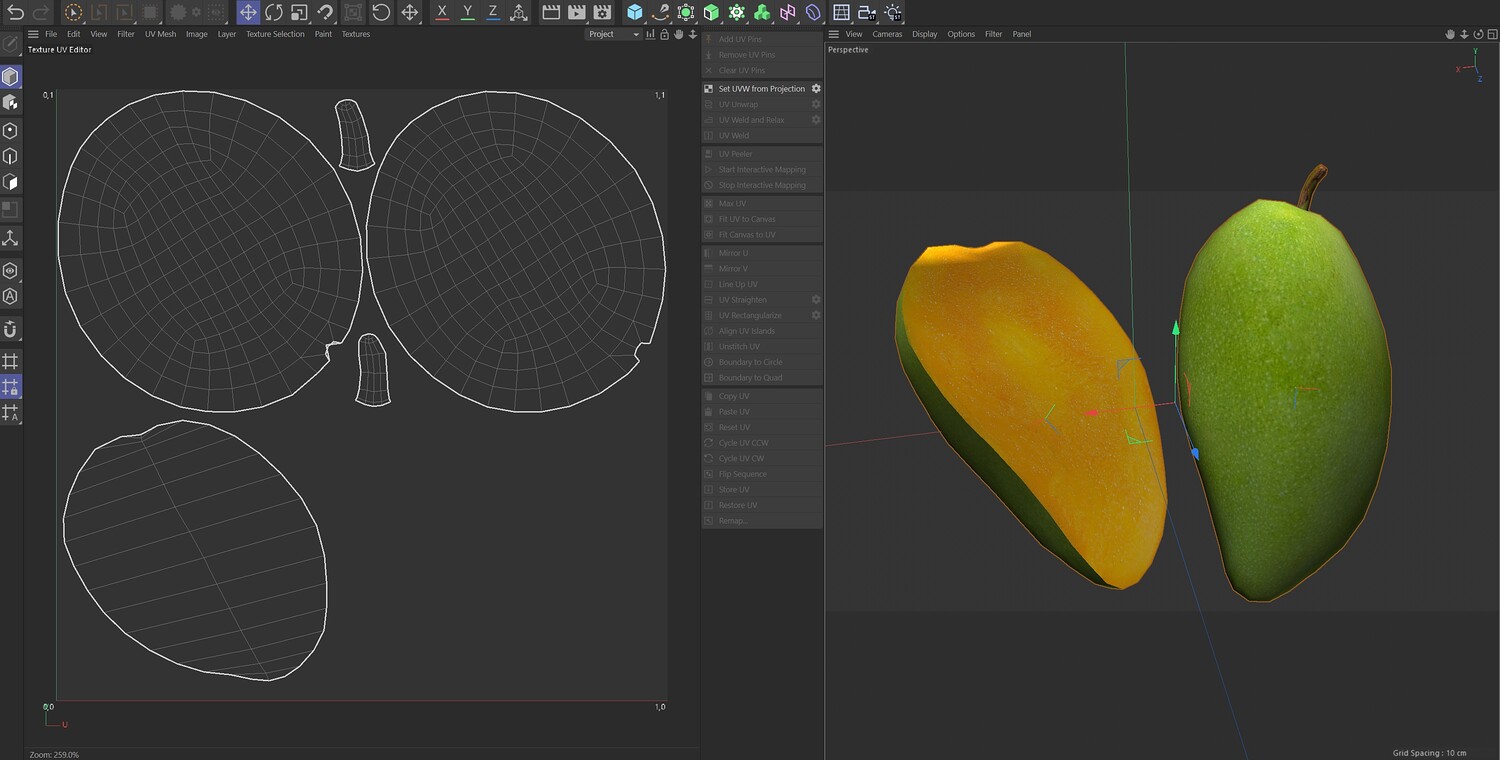The height and width of the screenshot is (760, 1500).
Task: Click the clapperboard icon with play arrow
Action: (576, 13)
